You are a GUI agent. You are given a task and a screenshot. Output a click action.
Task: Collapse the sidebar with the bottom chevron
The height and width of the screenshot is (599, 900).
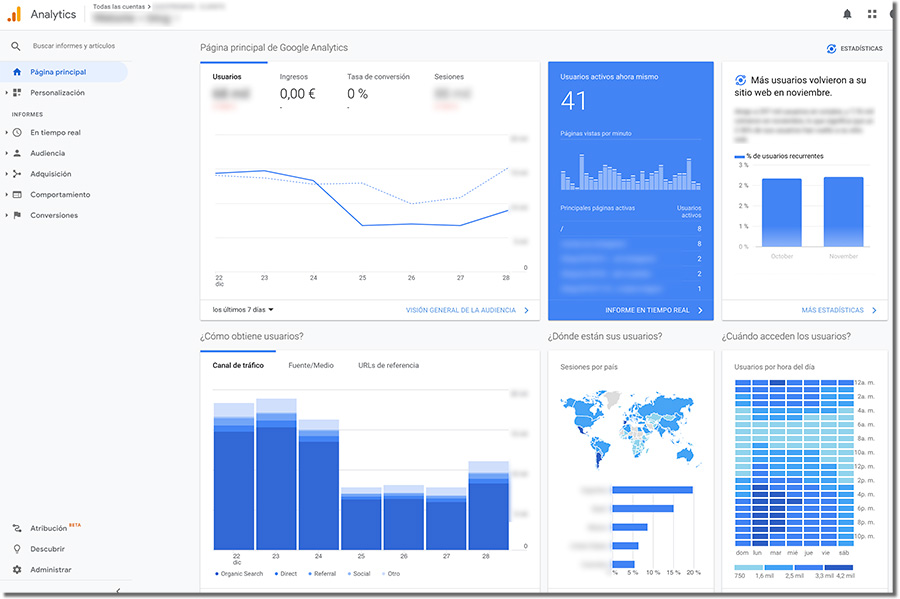pos(118,591)
